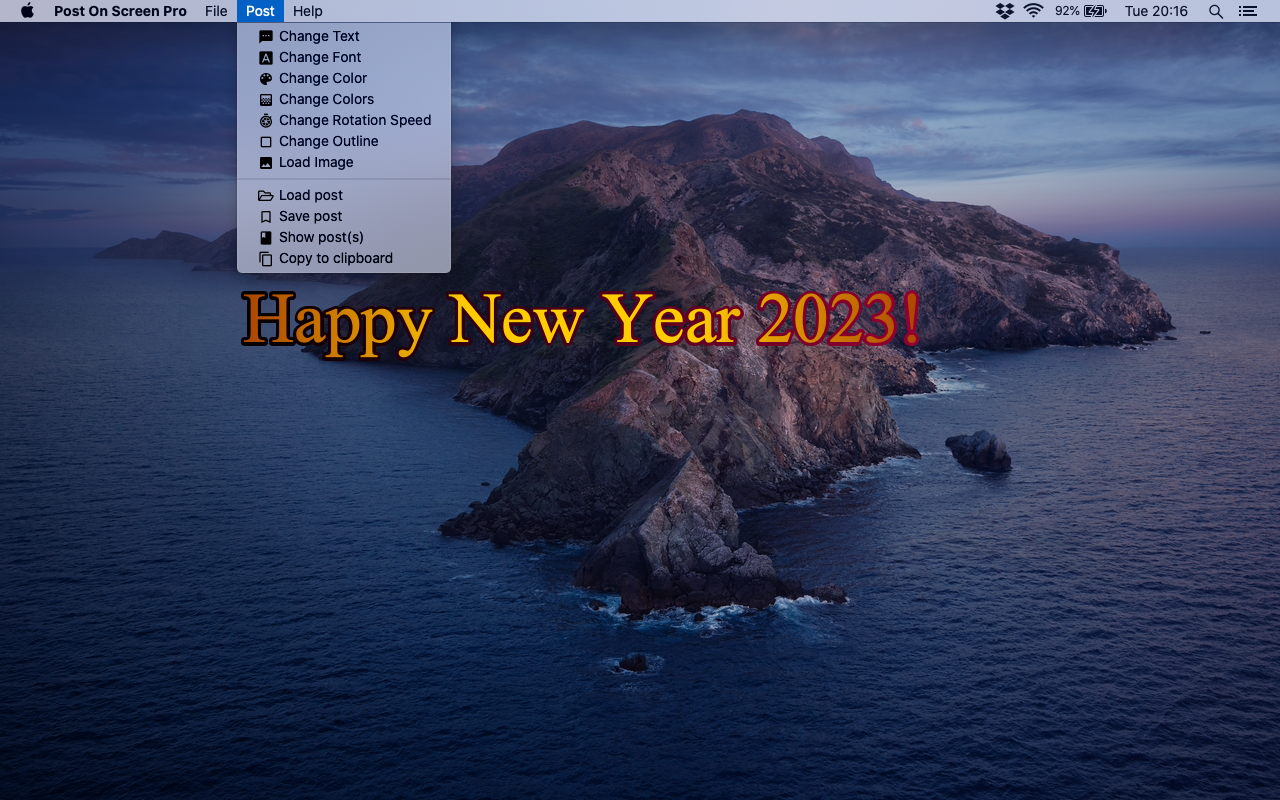Click the Change Font letter icon
The height and width of the screenshot is (800, 1280).
pos(266,57)
